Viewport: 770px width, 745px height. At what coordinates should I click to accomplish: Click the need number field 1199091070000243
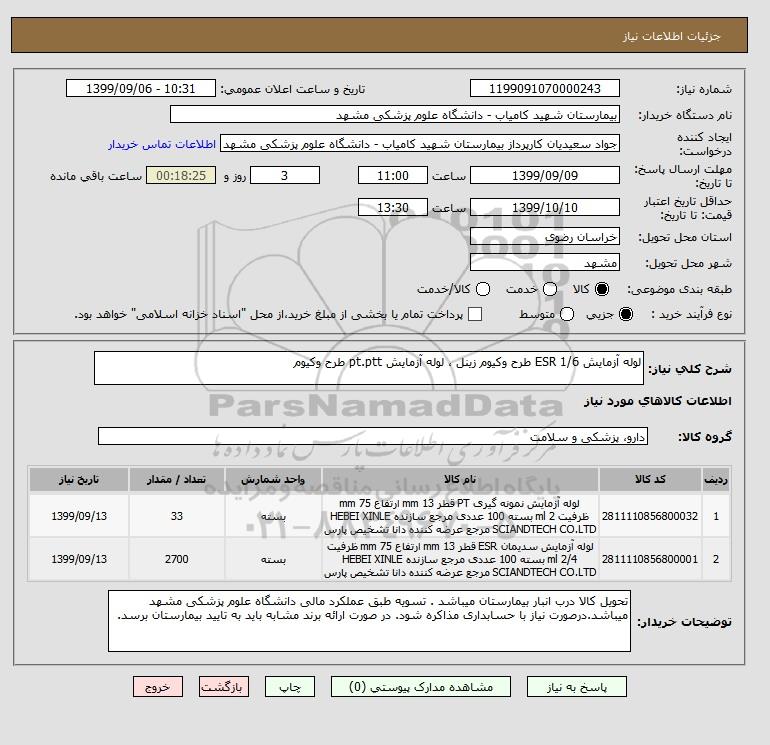545,88
